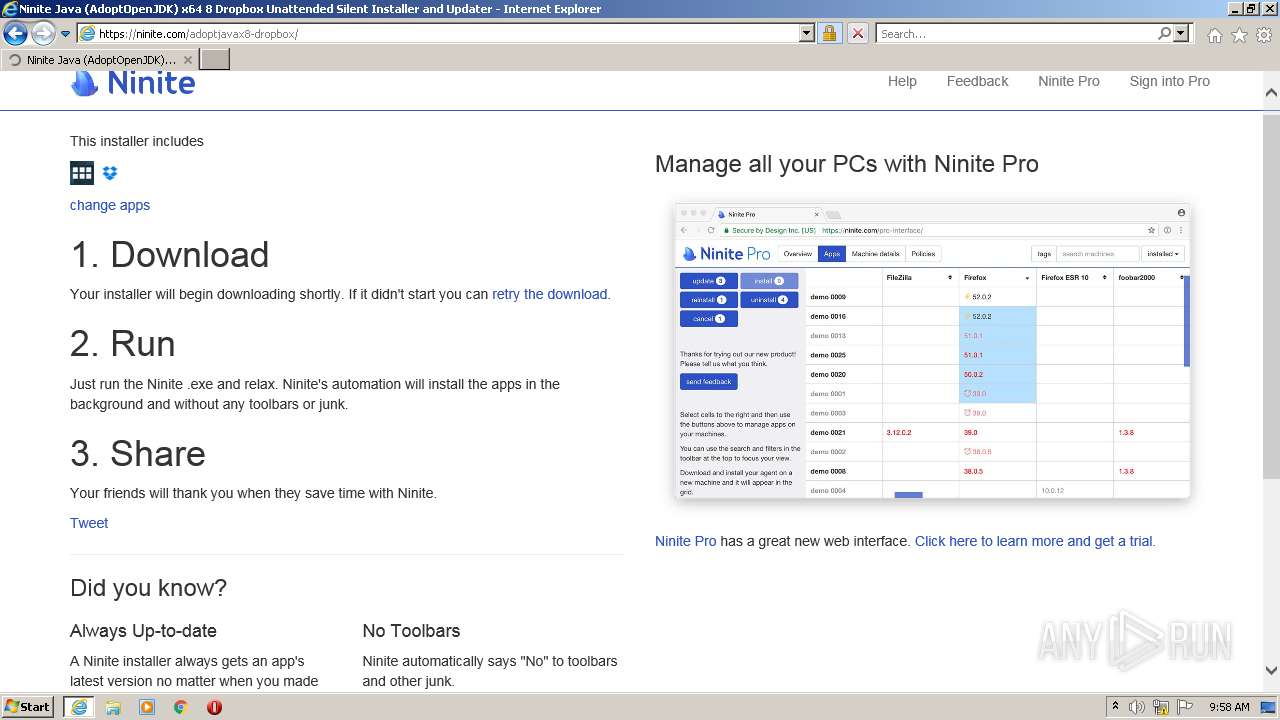Image resolution: width=1280 pixels, height=720 pixels.
Task: Click the No Toolbars heading
Action: [411, 631]
